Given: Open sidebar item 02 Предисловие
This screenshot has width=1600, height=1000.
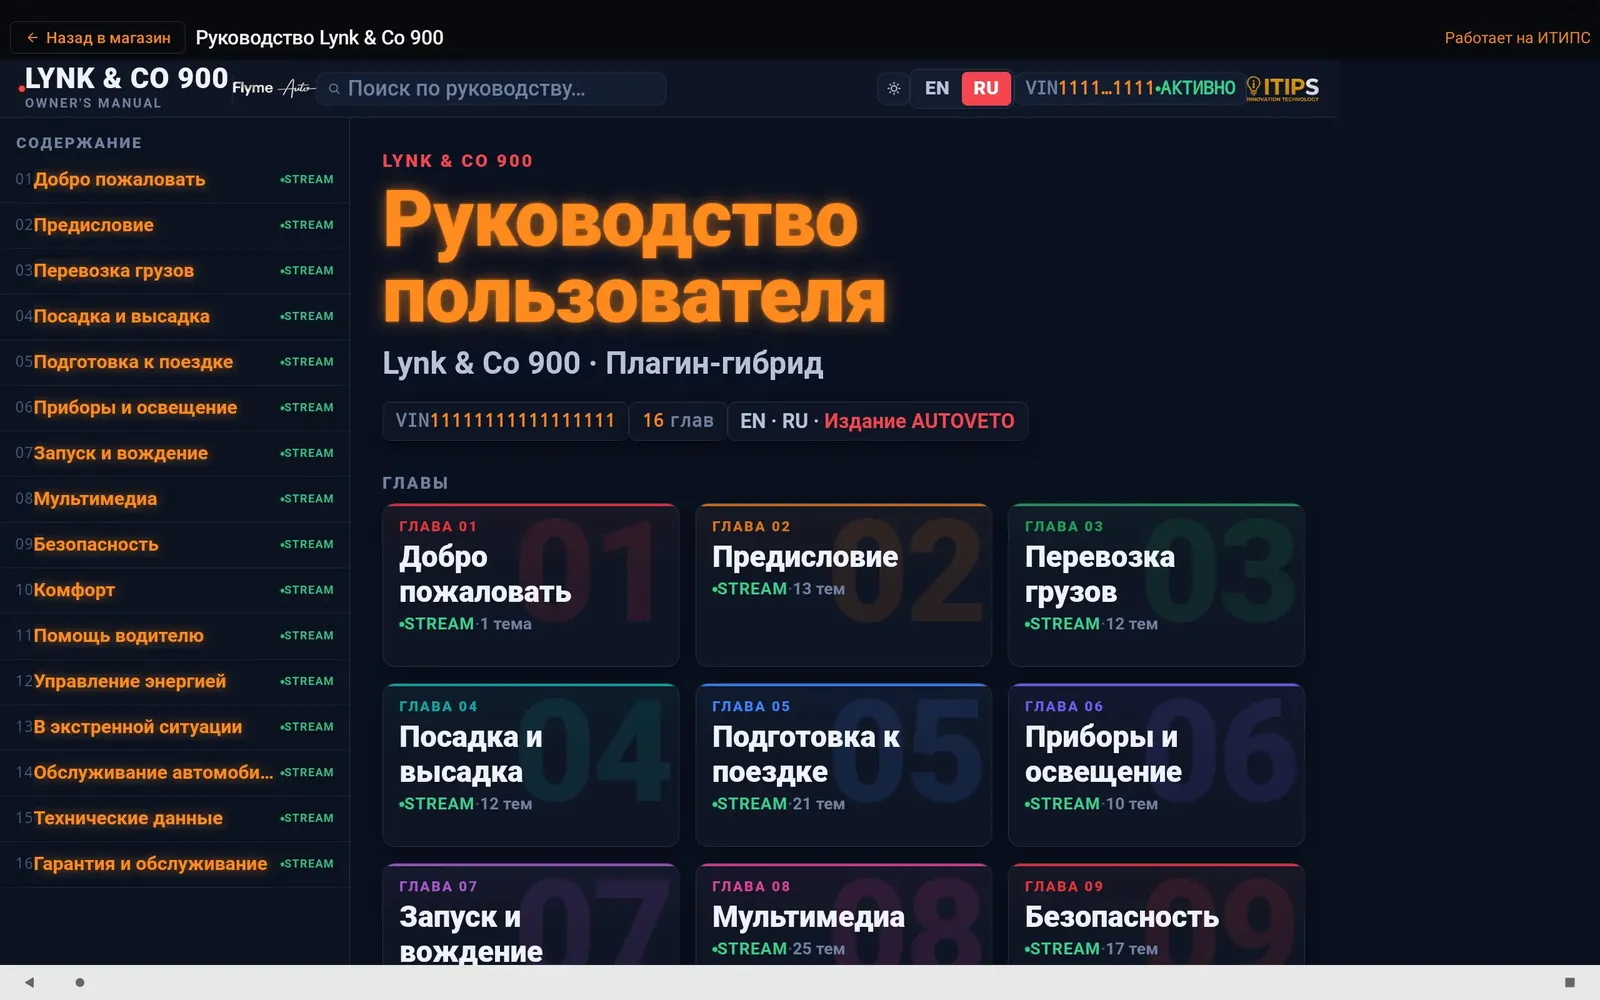Looking at the screenshot, I should coord(175,225).
